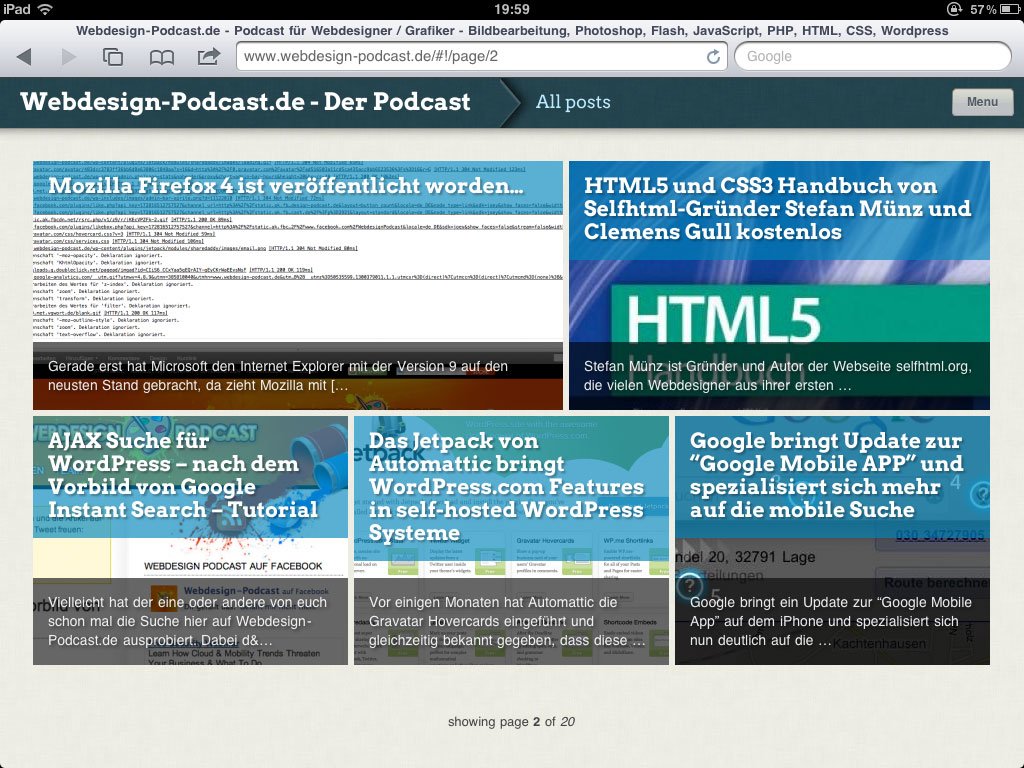Open the HTML5 und CSS3 Handbuch post
The width and height of the screenshot is (1024, 768).
[x=777, y=208]
